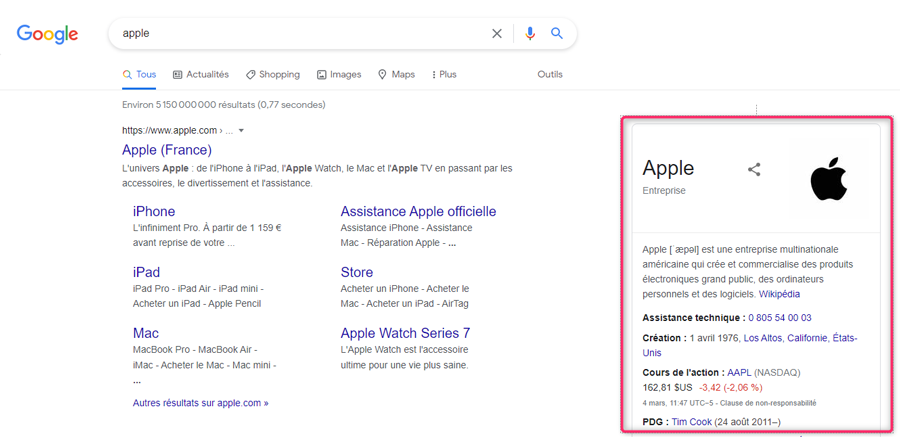Expand the Plus menu

444,75
